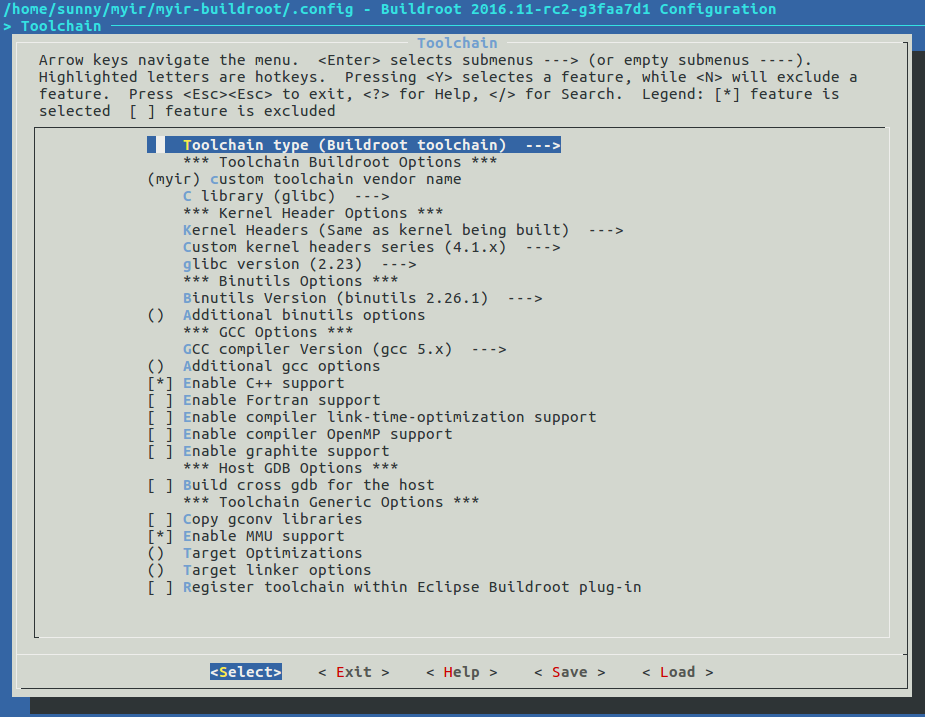Click the Toolchain breadcrumb at top left
The height and width of the screenshot is (717, 925).
tap(61, 27)
